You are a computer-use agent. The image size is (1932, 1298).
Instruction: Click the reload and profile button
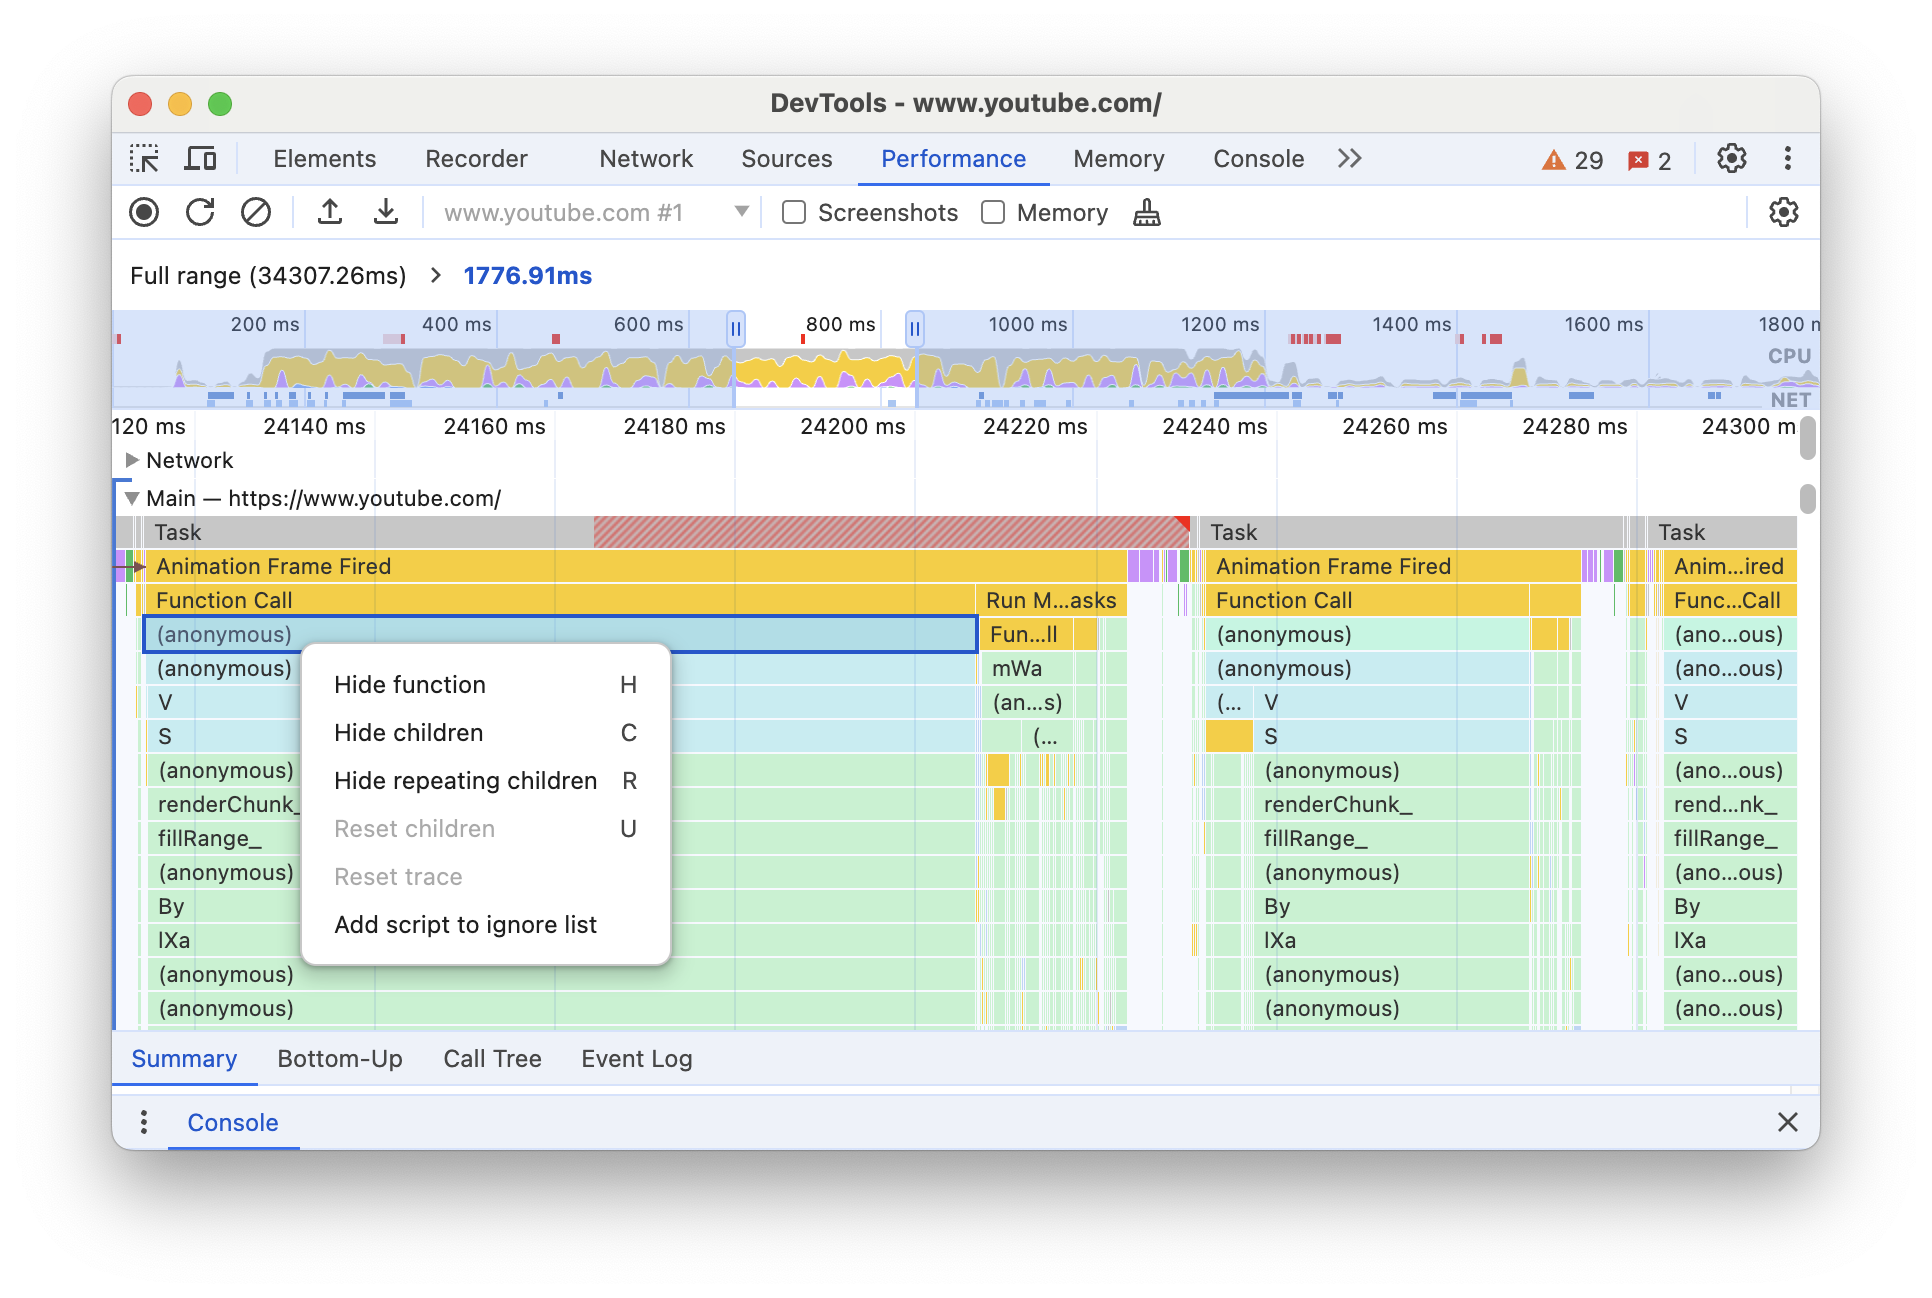click(x=200, y=213)
